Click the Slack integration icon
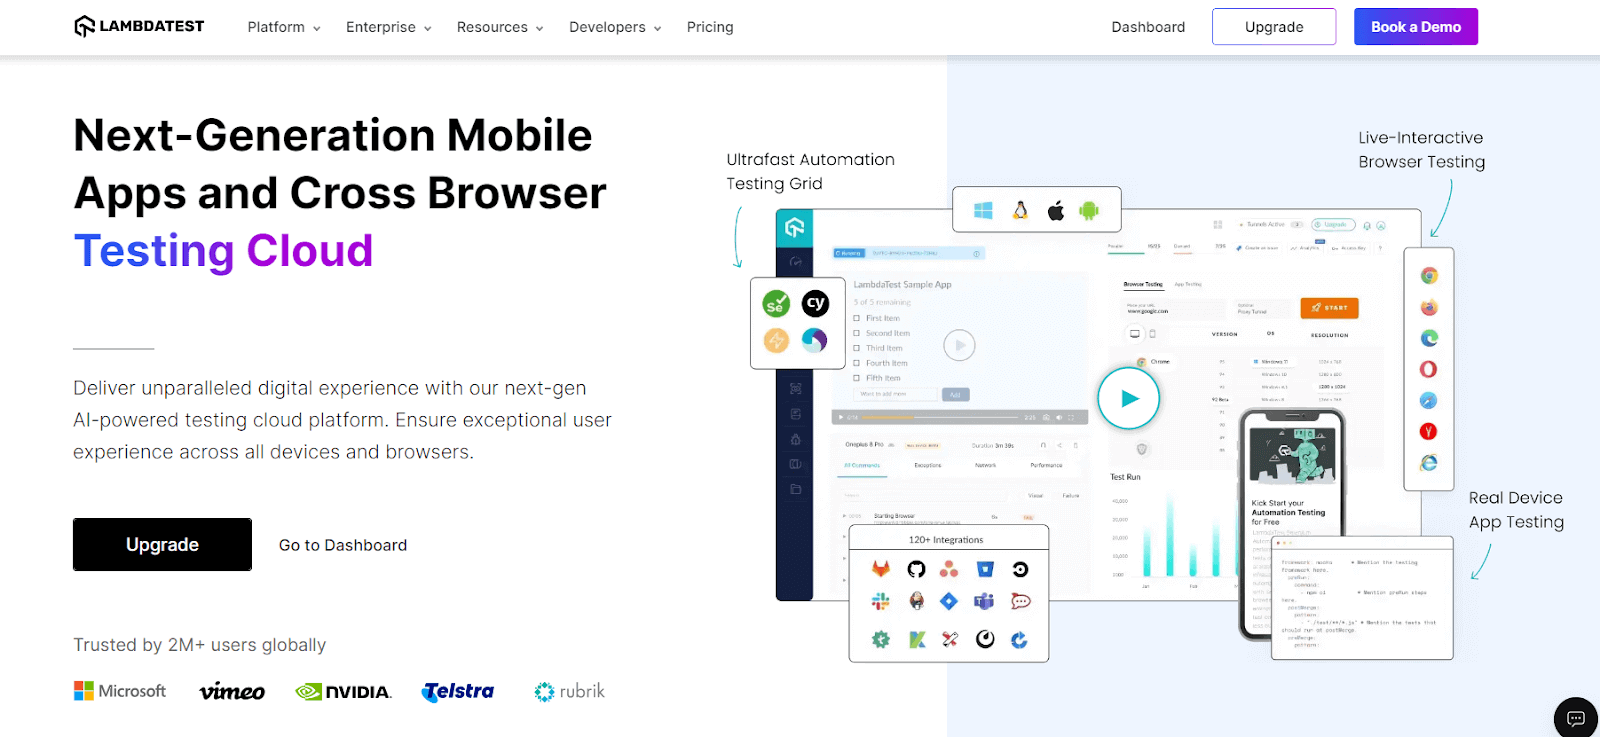The image size is (1600, 737). click(880, 601)
